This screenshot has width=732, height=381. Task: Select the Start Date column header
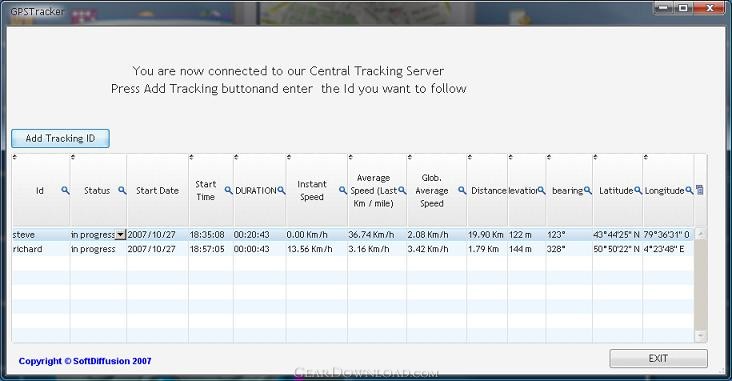click(x=157, y=190)
